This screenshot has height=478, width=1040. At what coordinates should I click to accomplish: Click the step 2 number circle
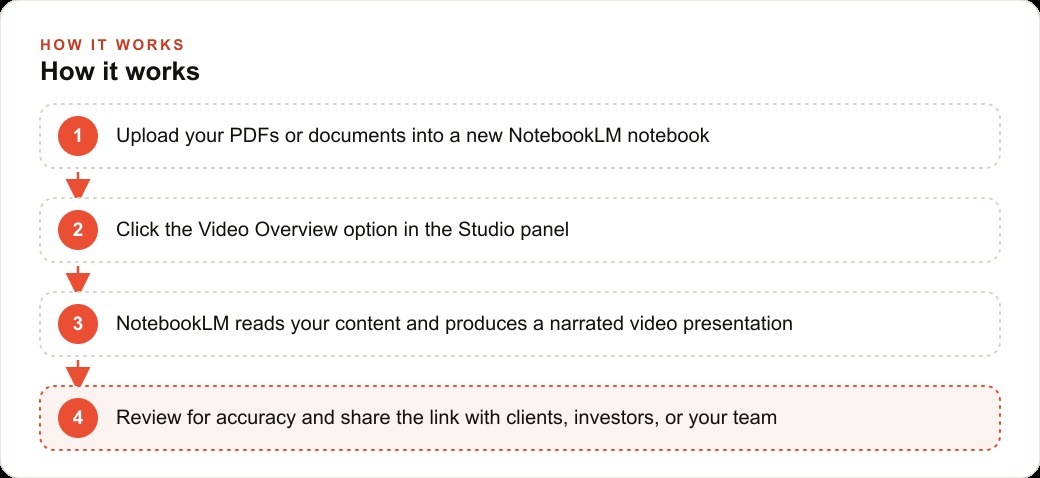[78, 230]
